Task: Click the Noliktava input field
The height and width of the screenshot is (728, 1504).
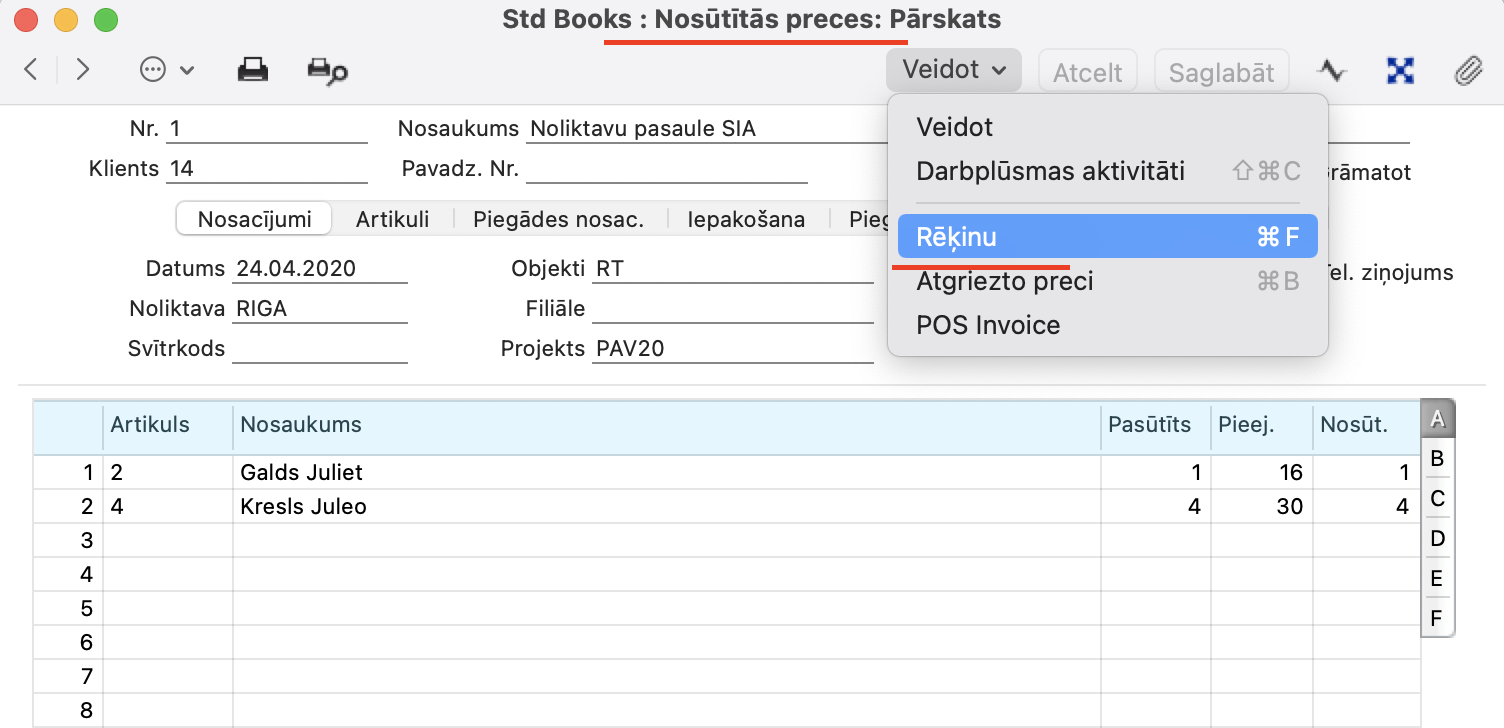Action: pos(320,309)
